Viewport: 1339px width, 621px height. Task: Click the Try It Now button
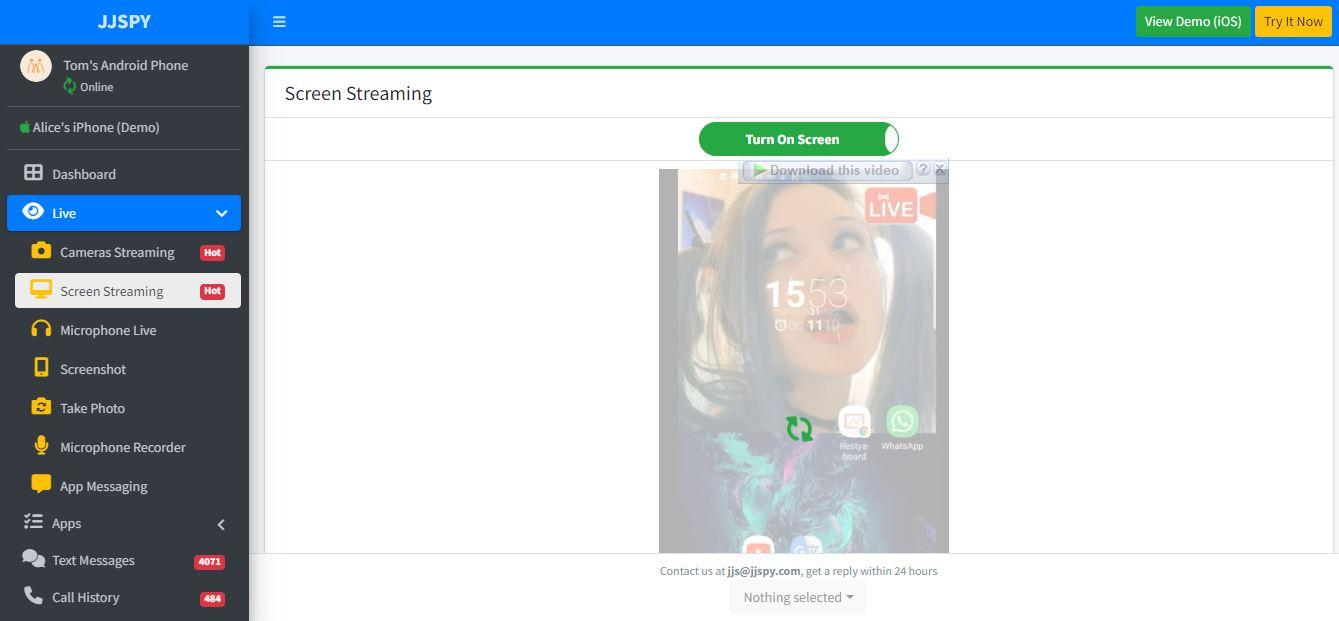(x=1293, y=21)
